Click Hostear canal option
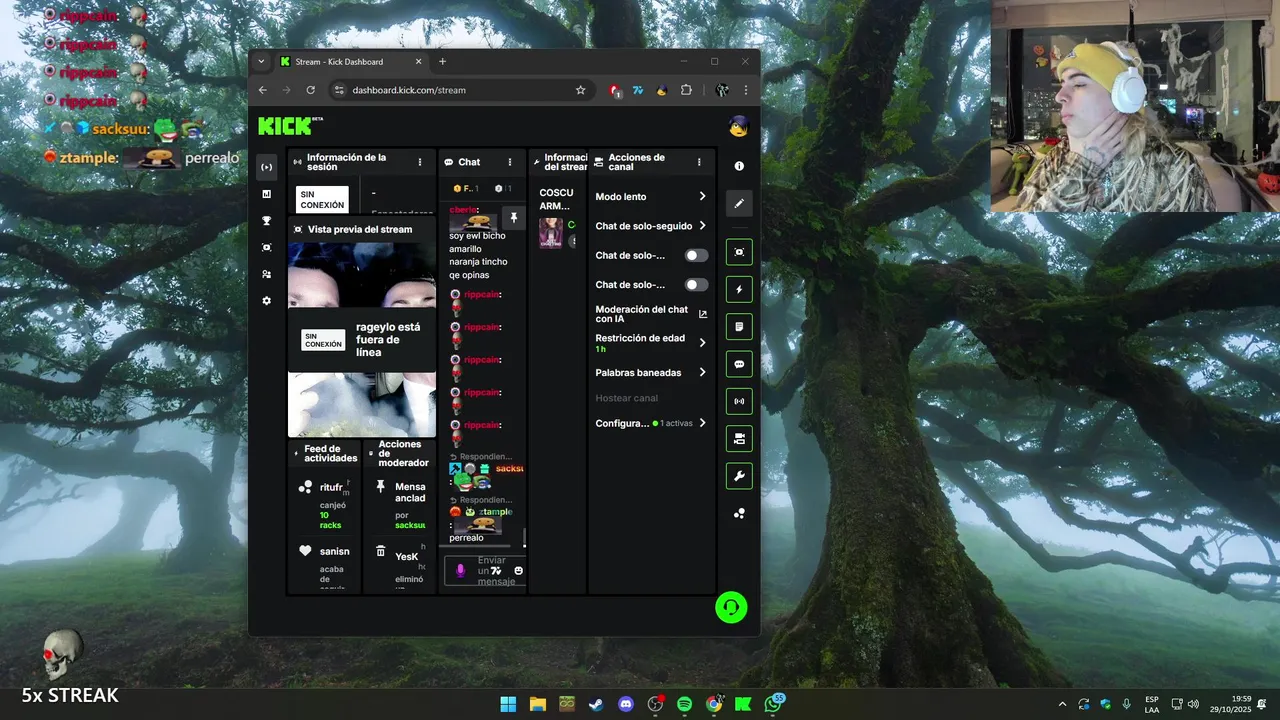Viewport: 1280px width, 720px height. pos(626,398)
